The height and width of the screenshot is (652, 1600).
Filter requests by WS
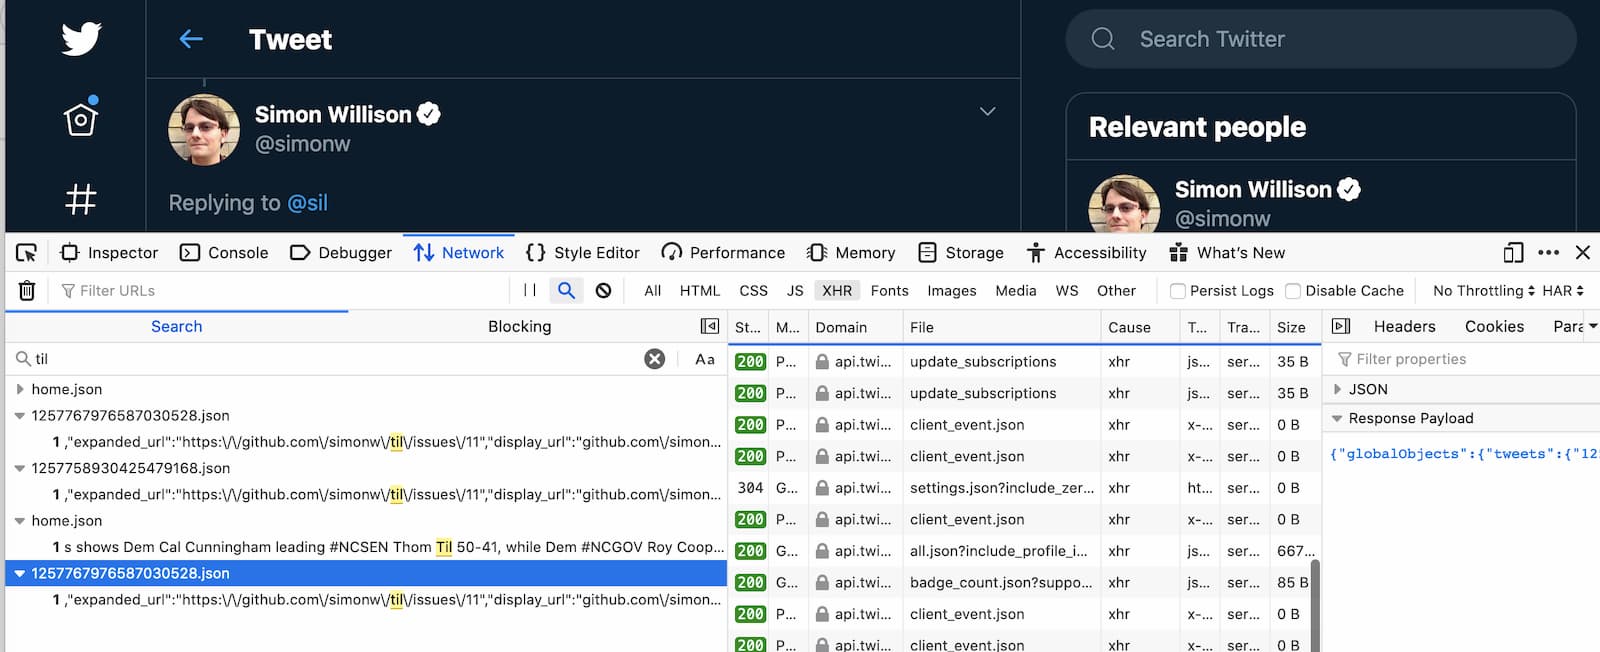pos(1067,291)
